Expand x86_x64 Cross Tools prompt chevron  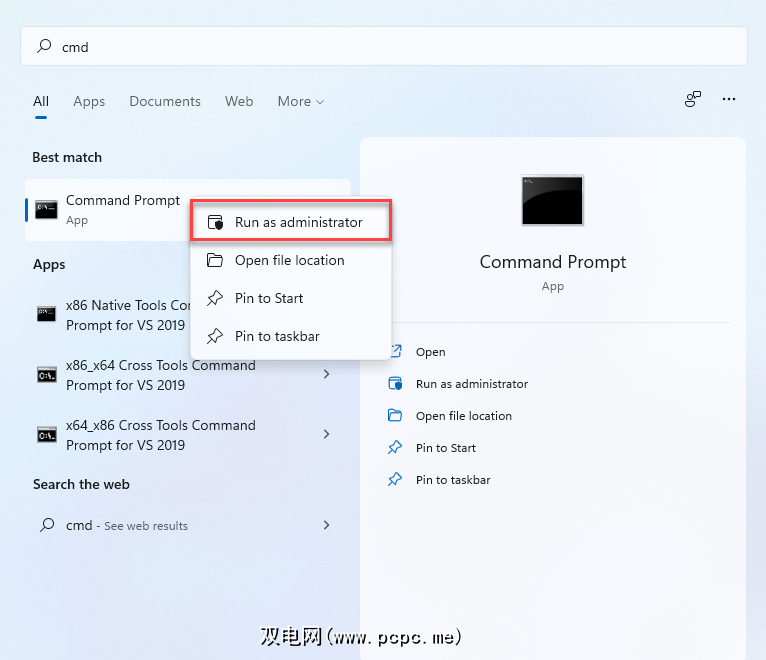tap(326, 374)
